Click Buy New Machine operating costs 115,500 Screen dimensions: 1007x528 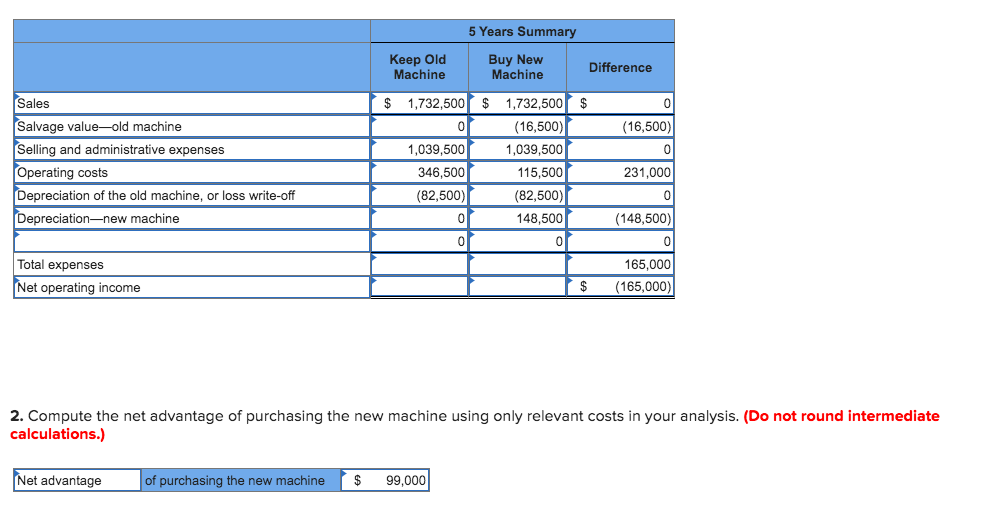[517, 173]
